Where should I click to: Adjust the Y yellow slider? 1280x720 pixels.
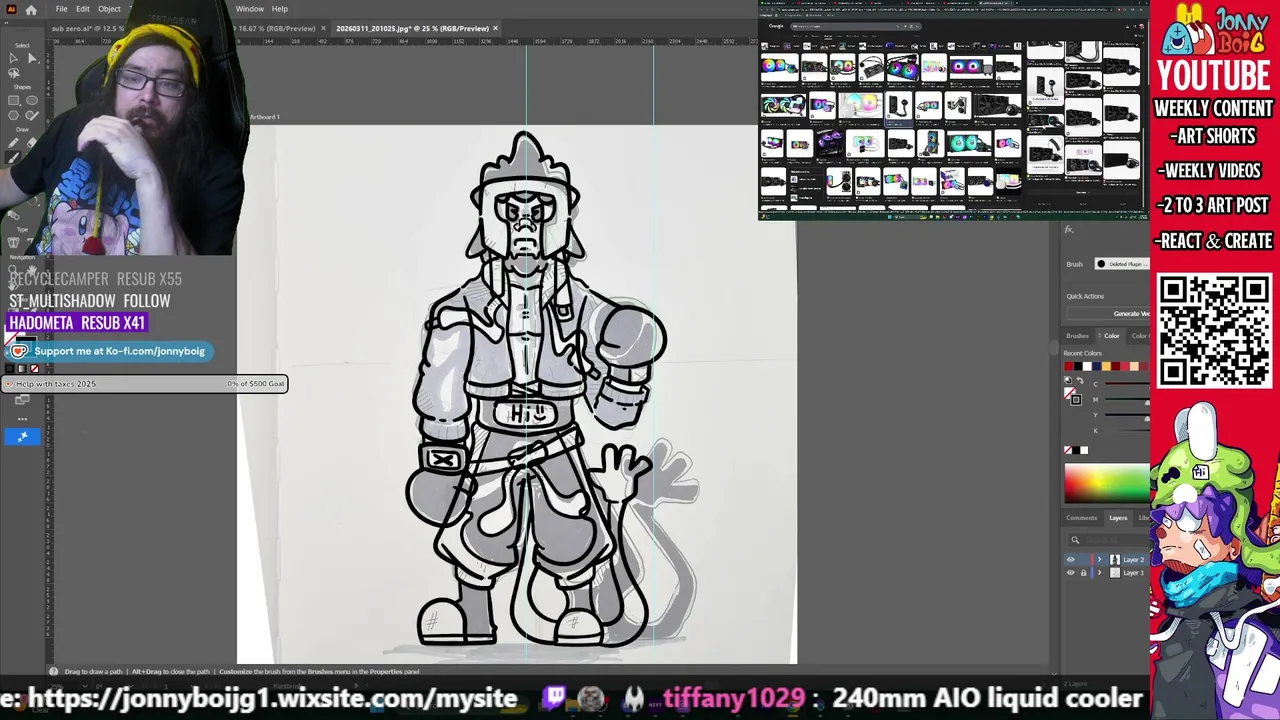[x=1125, y=415]
